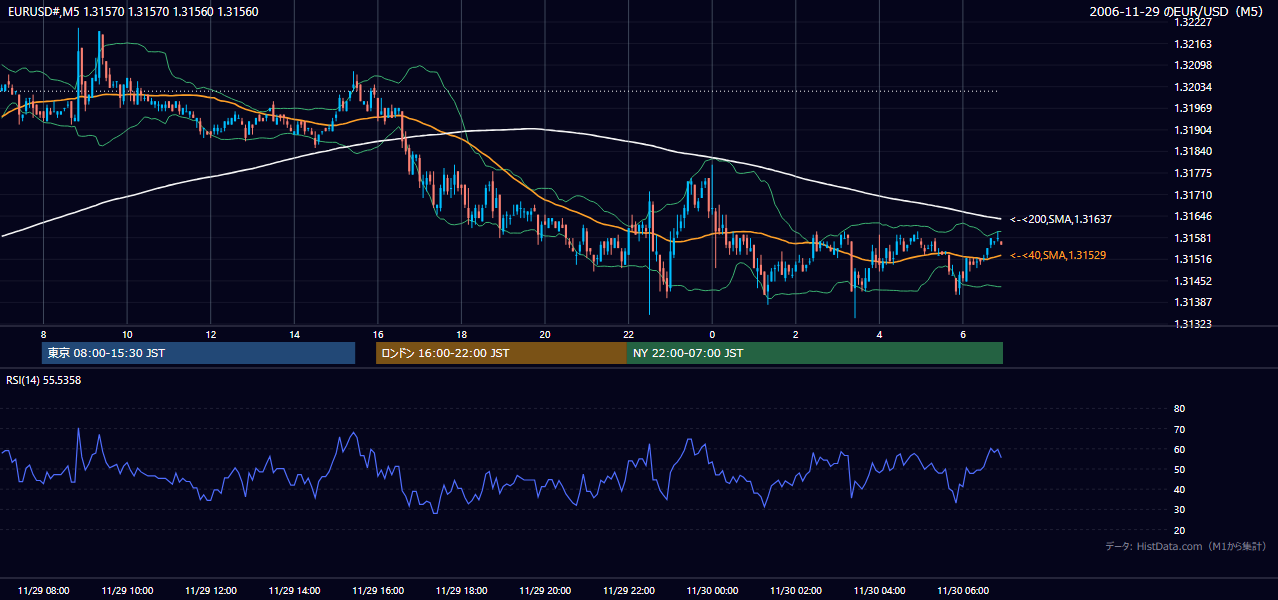This screenshot has height=600, width=1278.
Task: Click the 11/30 04:00 time label
Action: pyautogui.click(x=879, y=591)
